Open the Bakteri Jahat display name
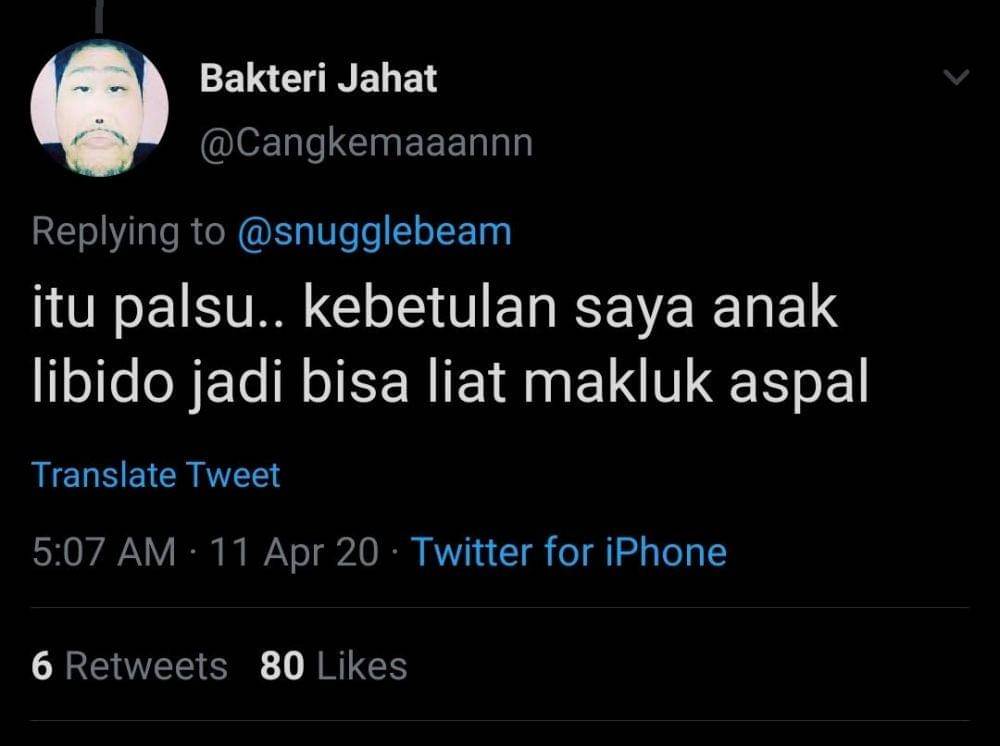 coord(318,78)
